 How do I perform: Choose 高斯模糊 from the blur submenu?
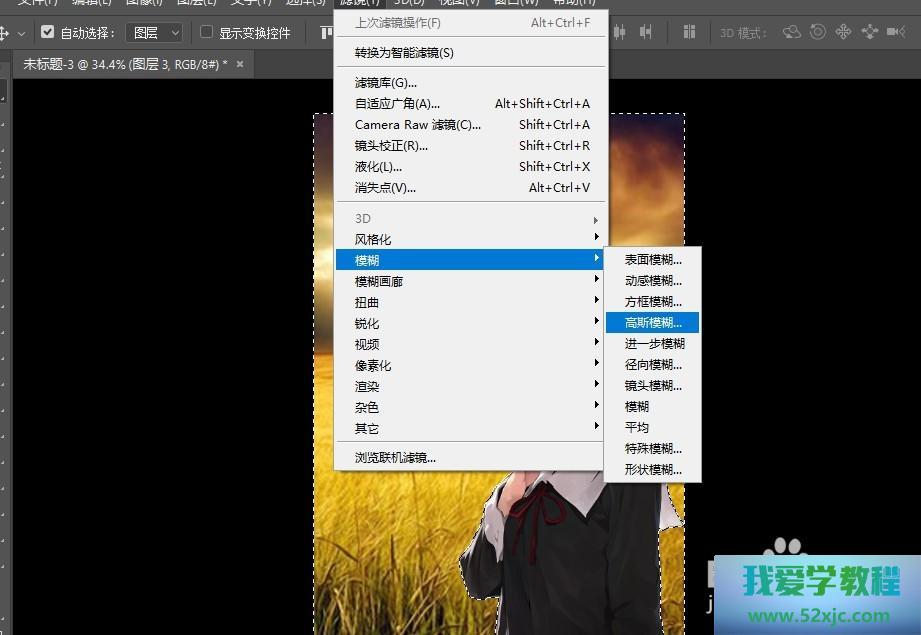652,322
